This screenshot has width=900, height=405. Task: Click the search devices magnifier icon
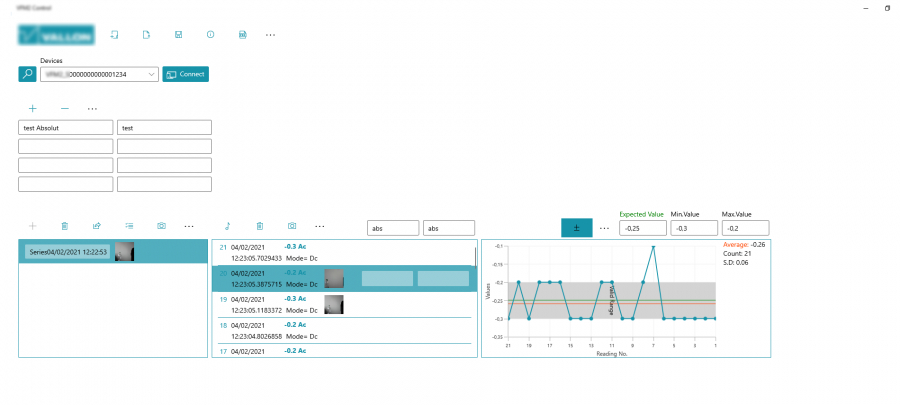pyautogui.click(x=27, y=74)
